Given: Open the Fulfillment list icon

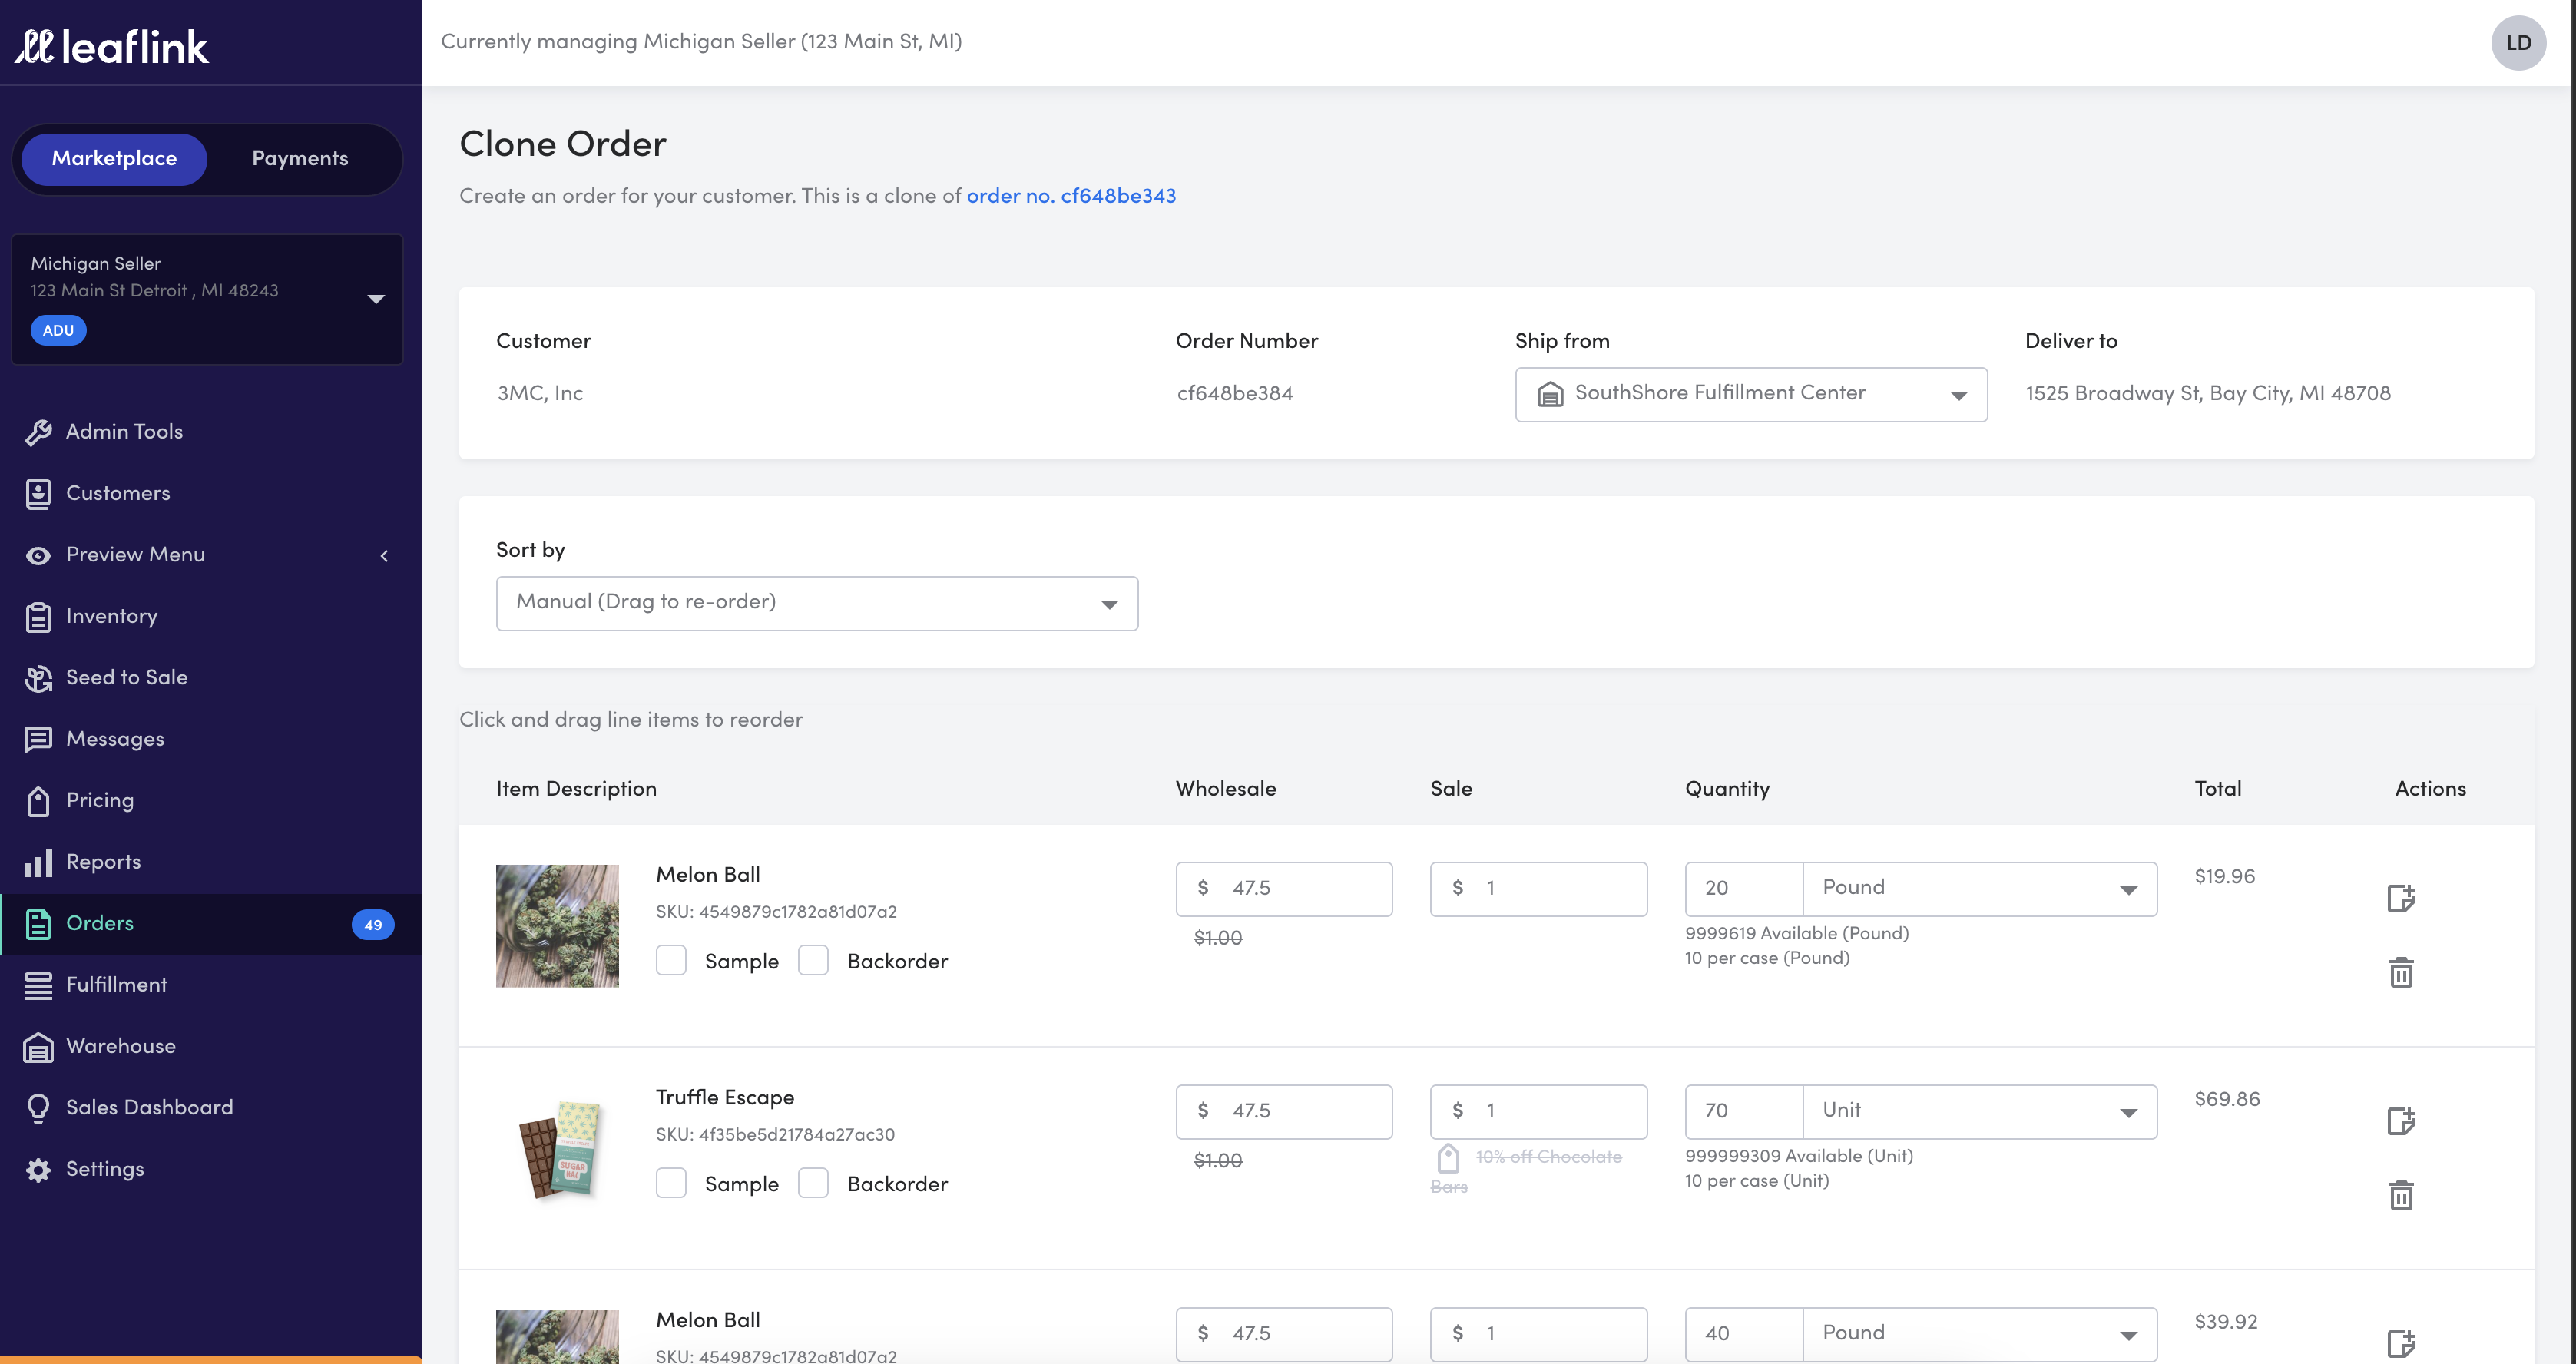Looking at the screenshot, I should click(x=38, y=985).
